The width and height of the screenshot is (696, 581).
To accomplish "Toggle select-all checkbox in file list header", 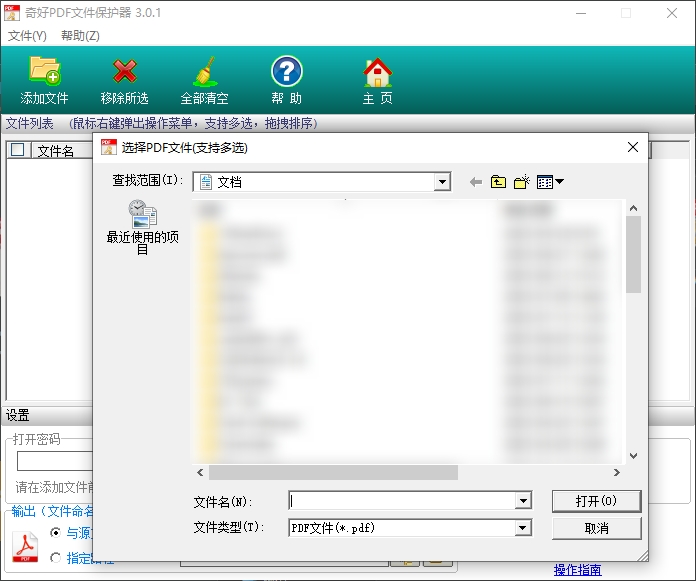I will click(x=18, y=150).
